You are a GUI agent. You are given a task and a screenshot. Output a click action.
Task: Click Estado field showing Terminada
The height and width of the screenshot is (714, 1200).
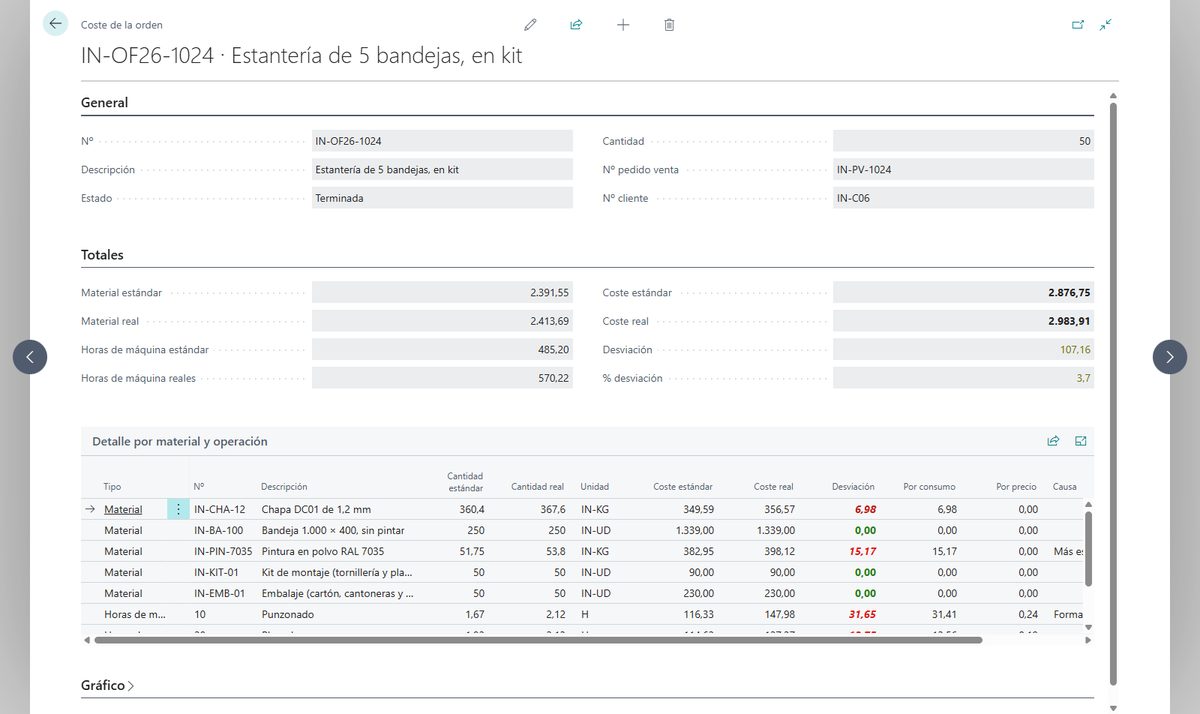click(442, 198)
